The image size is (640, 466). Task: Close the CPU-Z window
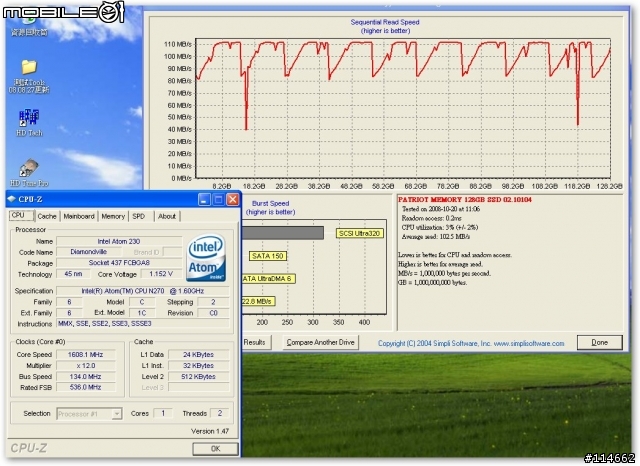tap(233, 199)
